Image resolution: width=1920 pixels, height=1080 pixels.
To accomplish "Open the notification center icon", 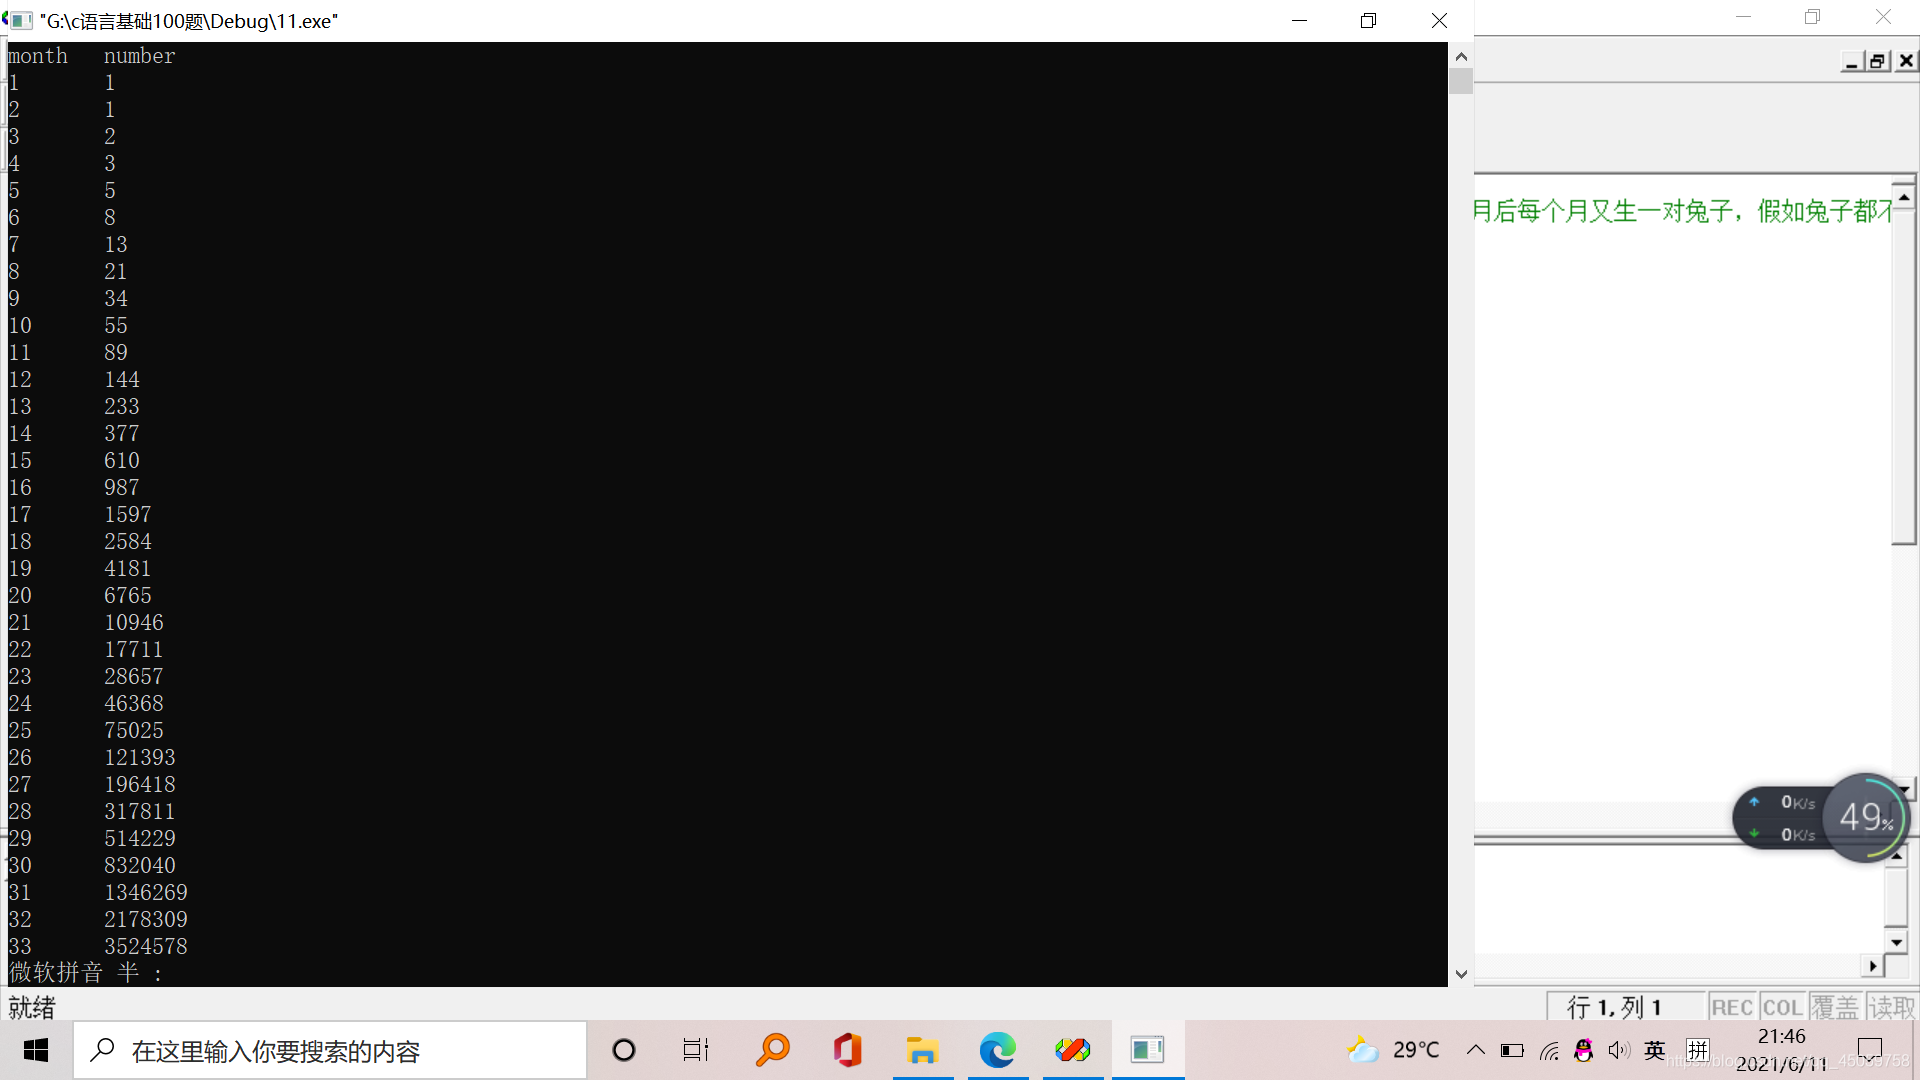I will pos(1869,1050).
